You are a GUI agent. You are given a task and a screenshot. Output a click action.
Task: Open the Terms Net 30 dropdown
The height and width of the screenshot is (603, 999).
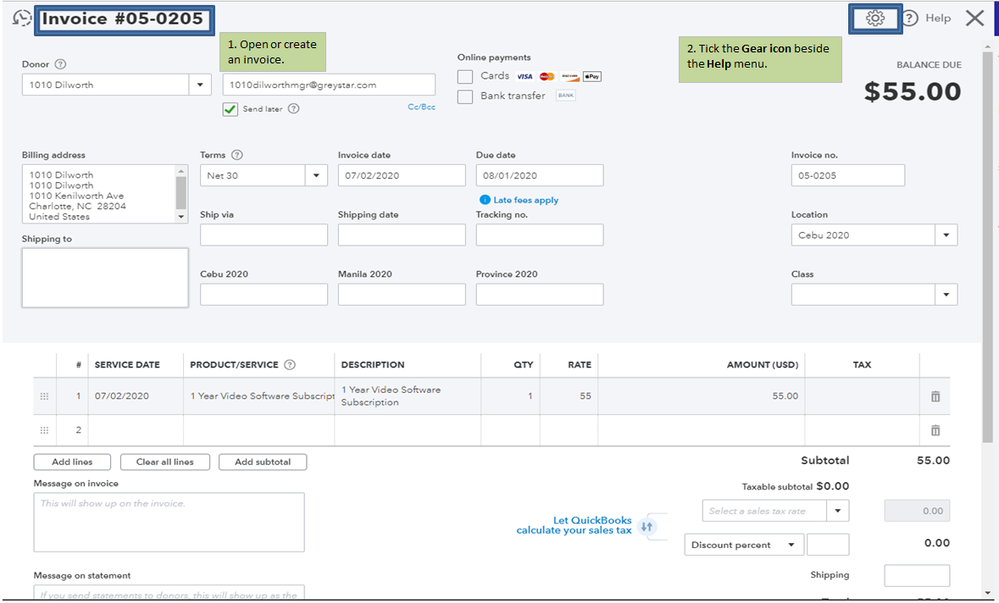pyautogui.click(x=317, y=175)
